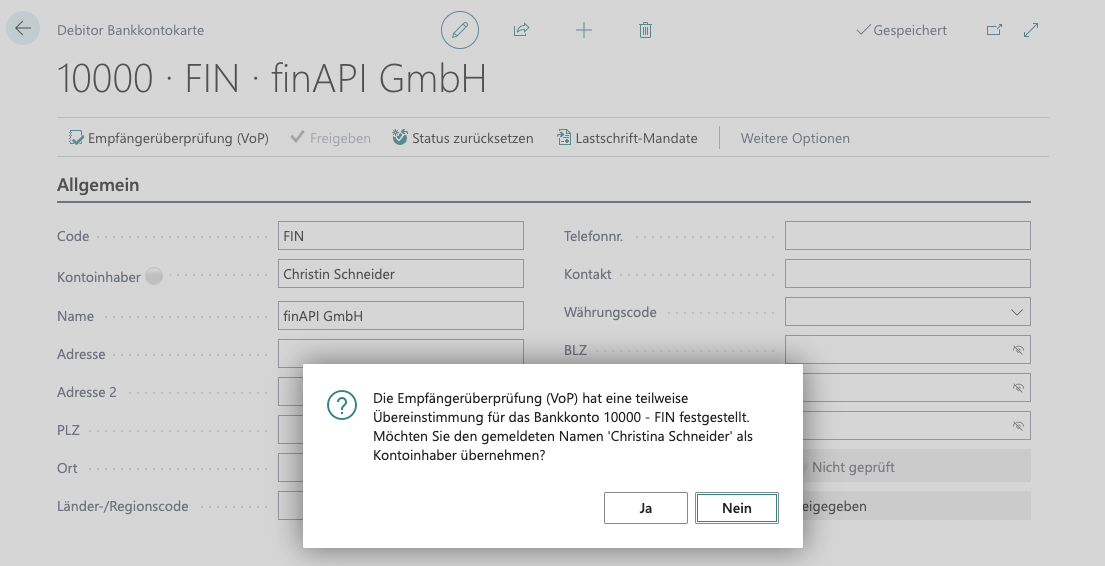Collapse the Allgemein section

(x=98, y=185)
